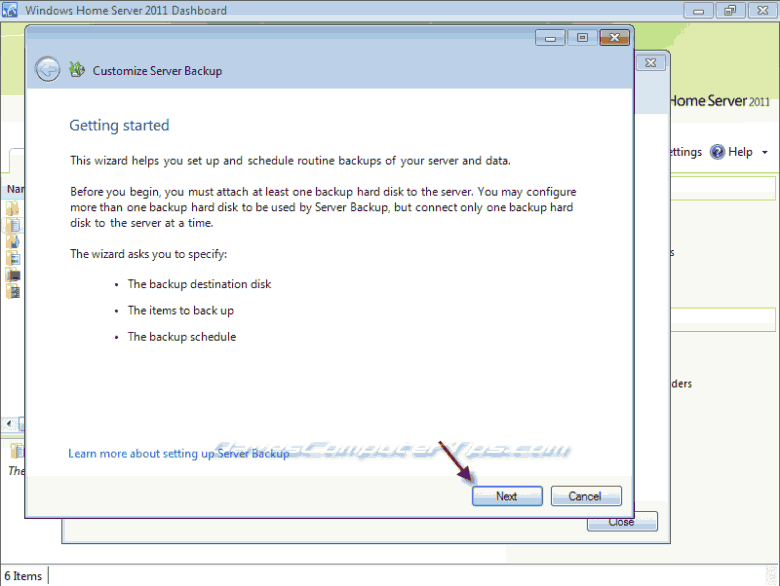
Task: Select the fourth folder icon in the Dashboard list
Action: point(13,258)
